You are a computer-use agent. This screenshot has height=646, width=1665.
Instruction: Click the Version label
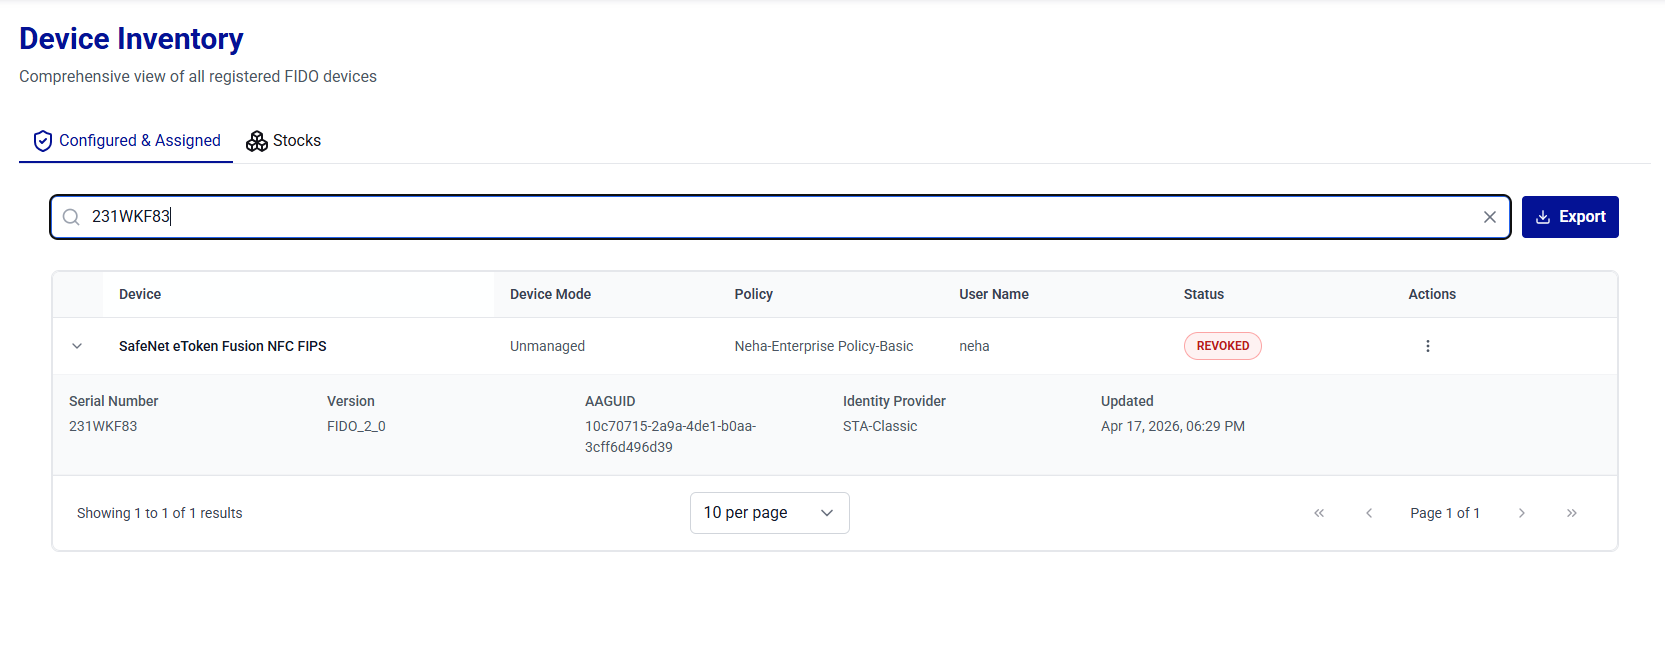(x=351, y=401)
